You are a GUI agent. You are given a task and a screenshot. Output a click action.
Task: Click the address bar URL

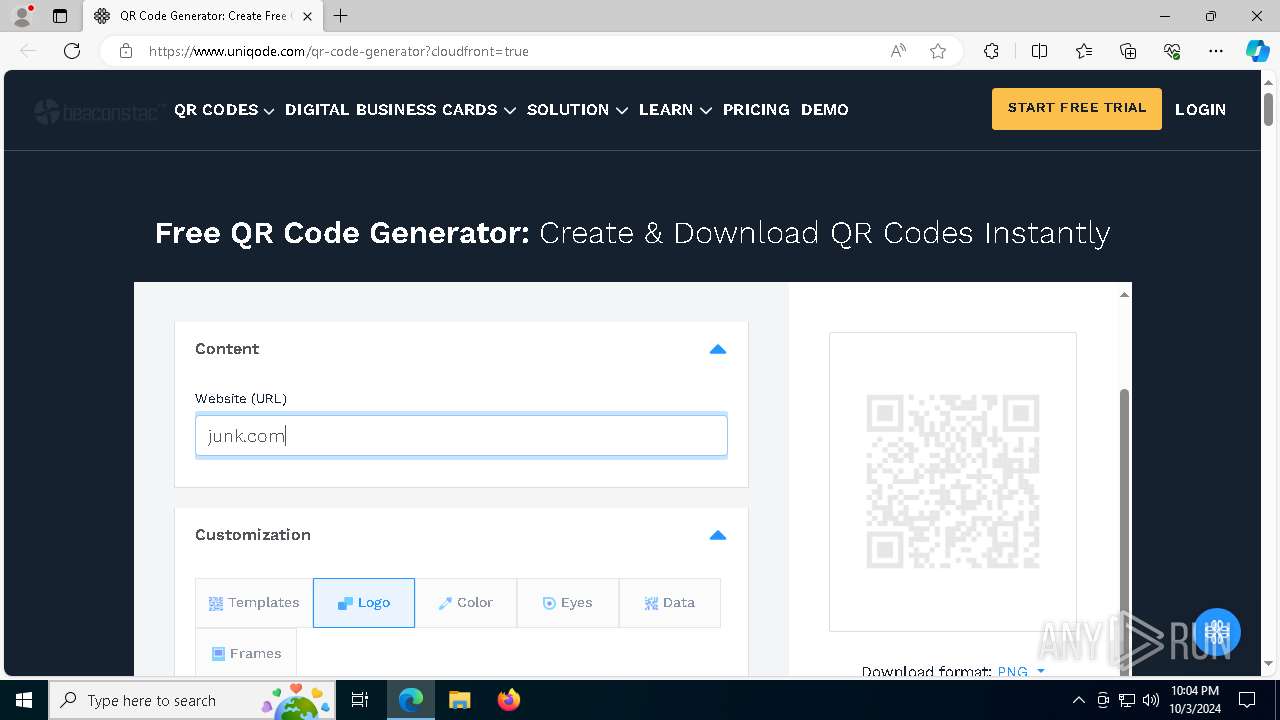(339, 51)
